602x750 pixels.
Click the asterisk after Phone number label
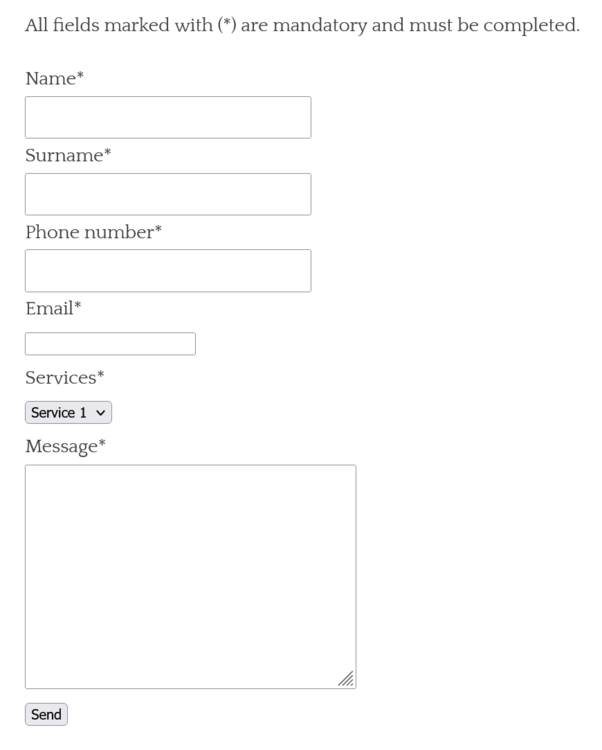coord(158,230)
